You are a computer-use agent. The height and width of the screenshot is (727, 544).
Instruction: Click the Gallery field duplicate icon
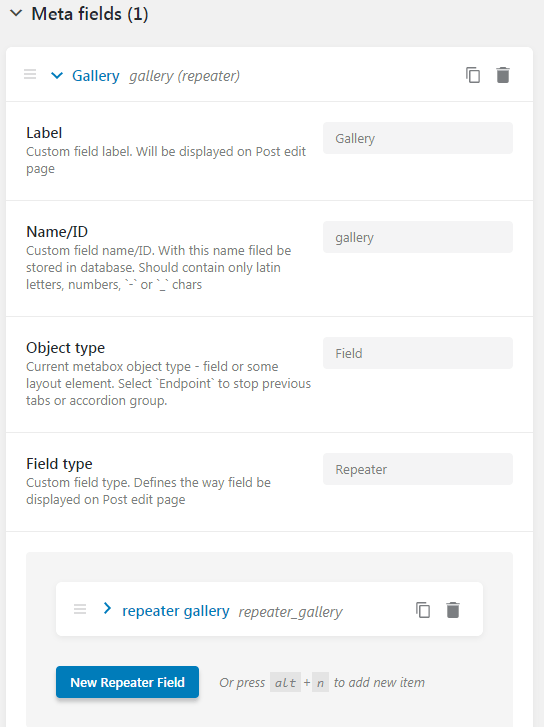(x=473, y=75)
